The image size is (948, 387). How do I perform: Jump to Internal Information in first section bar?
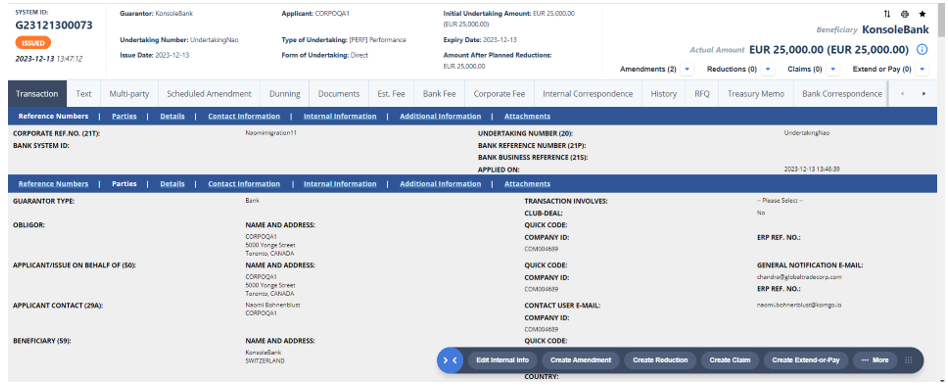[x=340, y=116]
